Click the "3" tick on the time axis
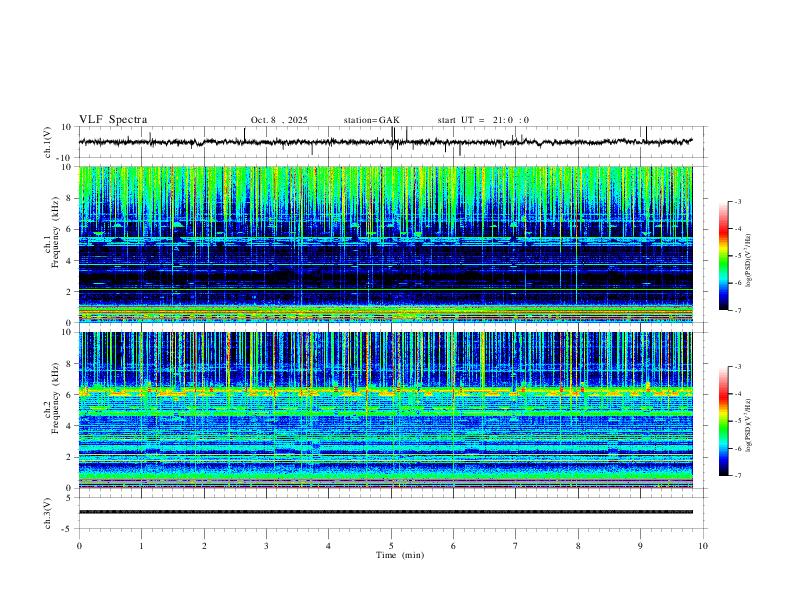The width and height of the screenshot is (792, 612). coord(266,546)
